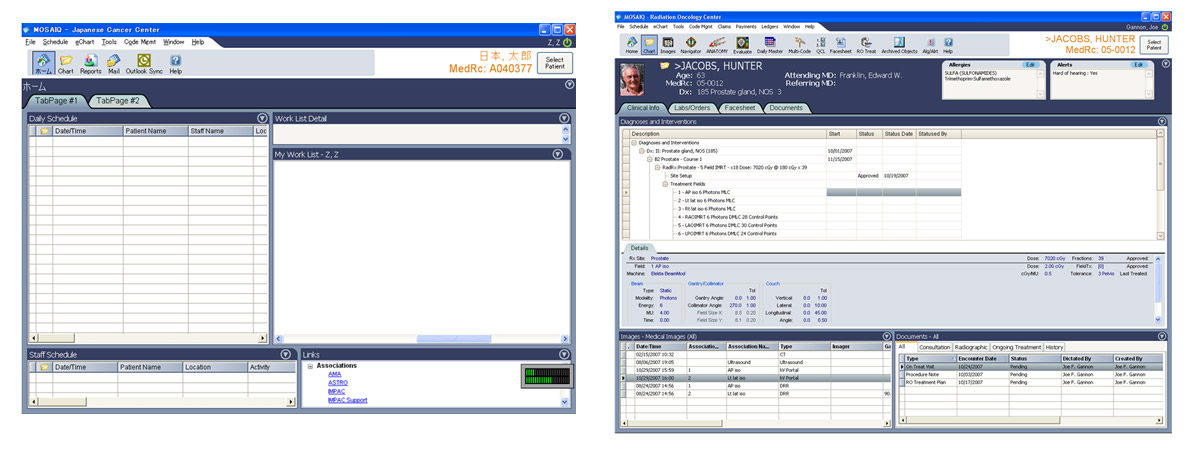The height and width of the screenshot is (455, 1199).
Task: Click the green power icon beside Z, Z
Action: point(567,42)
